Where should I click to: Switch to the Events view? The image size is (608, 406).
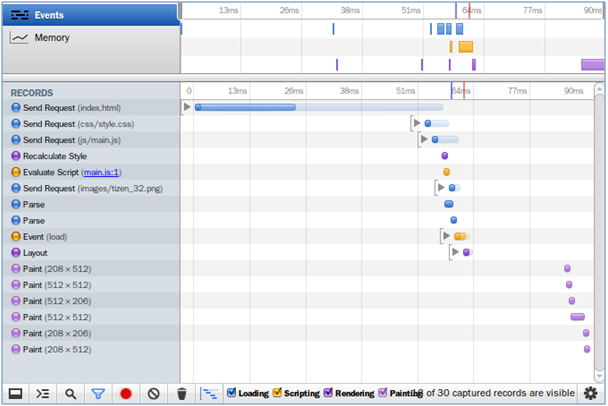point(90,15)
